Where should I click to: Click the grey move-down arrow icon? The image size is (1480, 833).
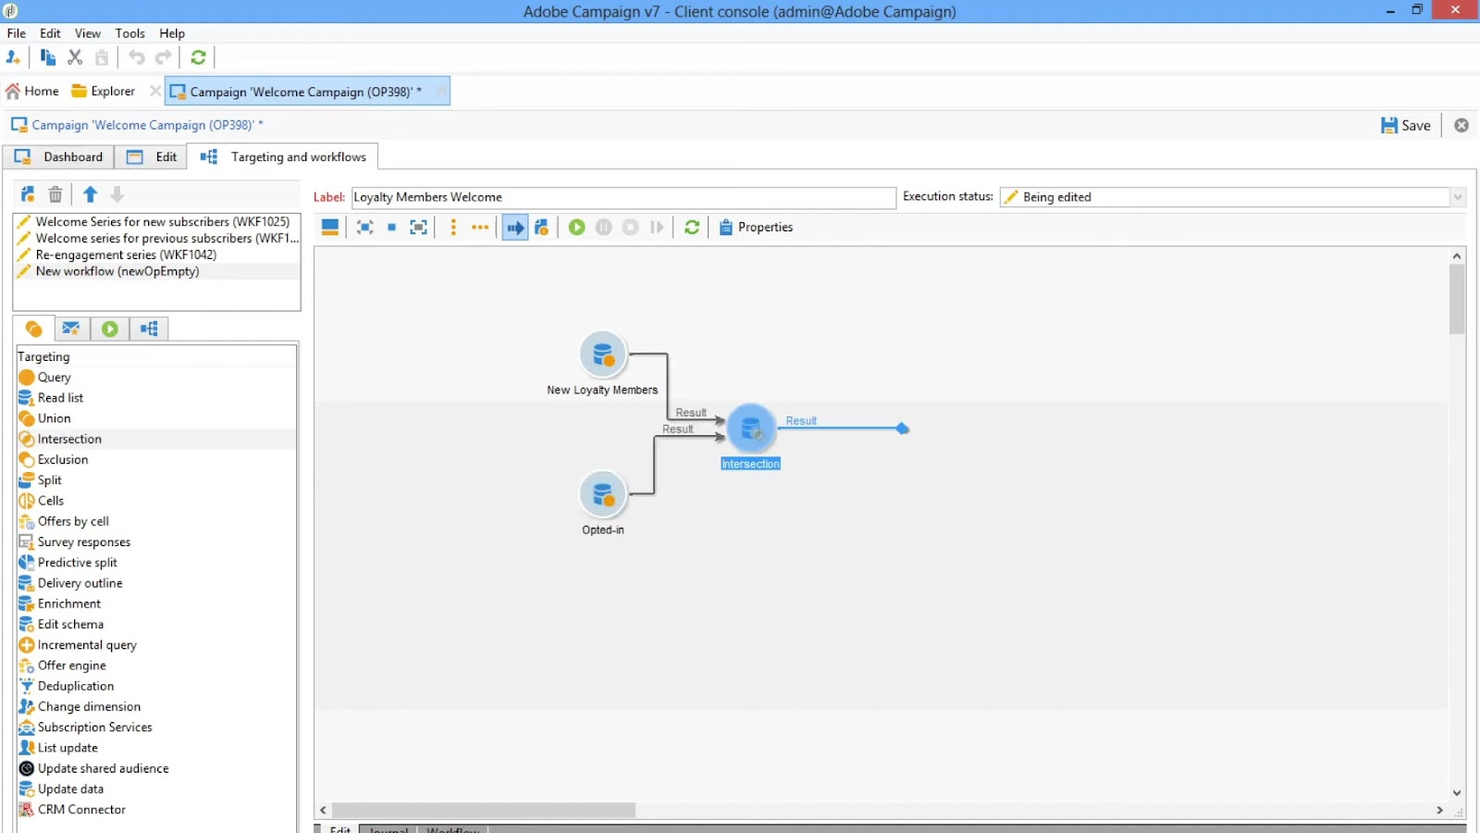click(x=117, y=194)
